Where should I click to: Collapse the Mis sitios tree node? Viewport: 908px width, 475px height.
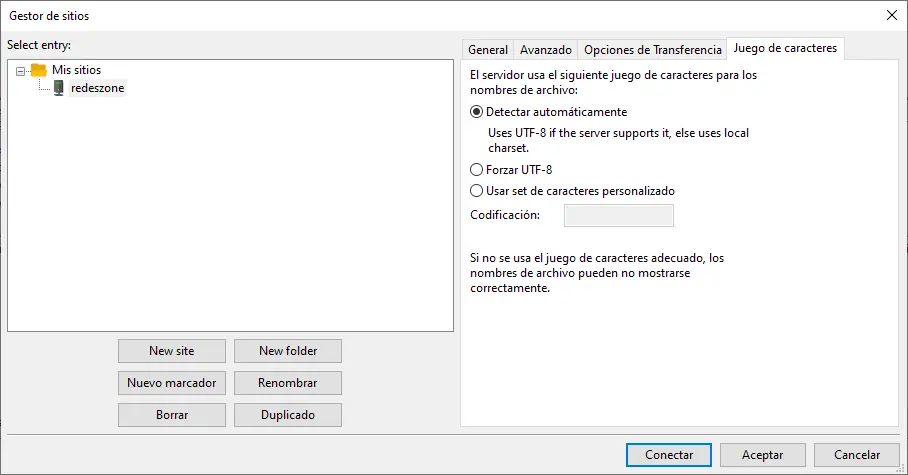click(21, 71)
